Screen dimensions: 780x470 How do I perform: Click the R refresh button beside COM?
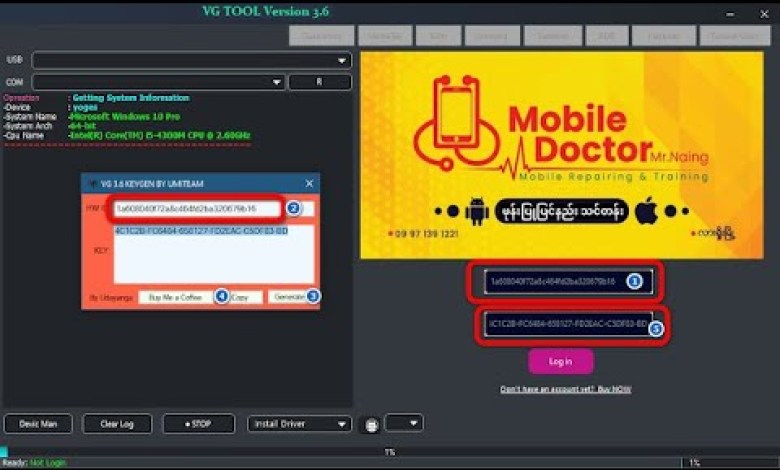(x=320, y=82)
